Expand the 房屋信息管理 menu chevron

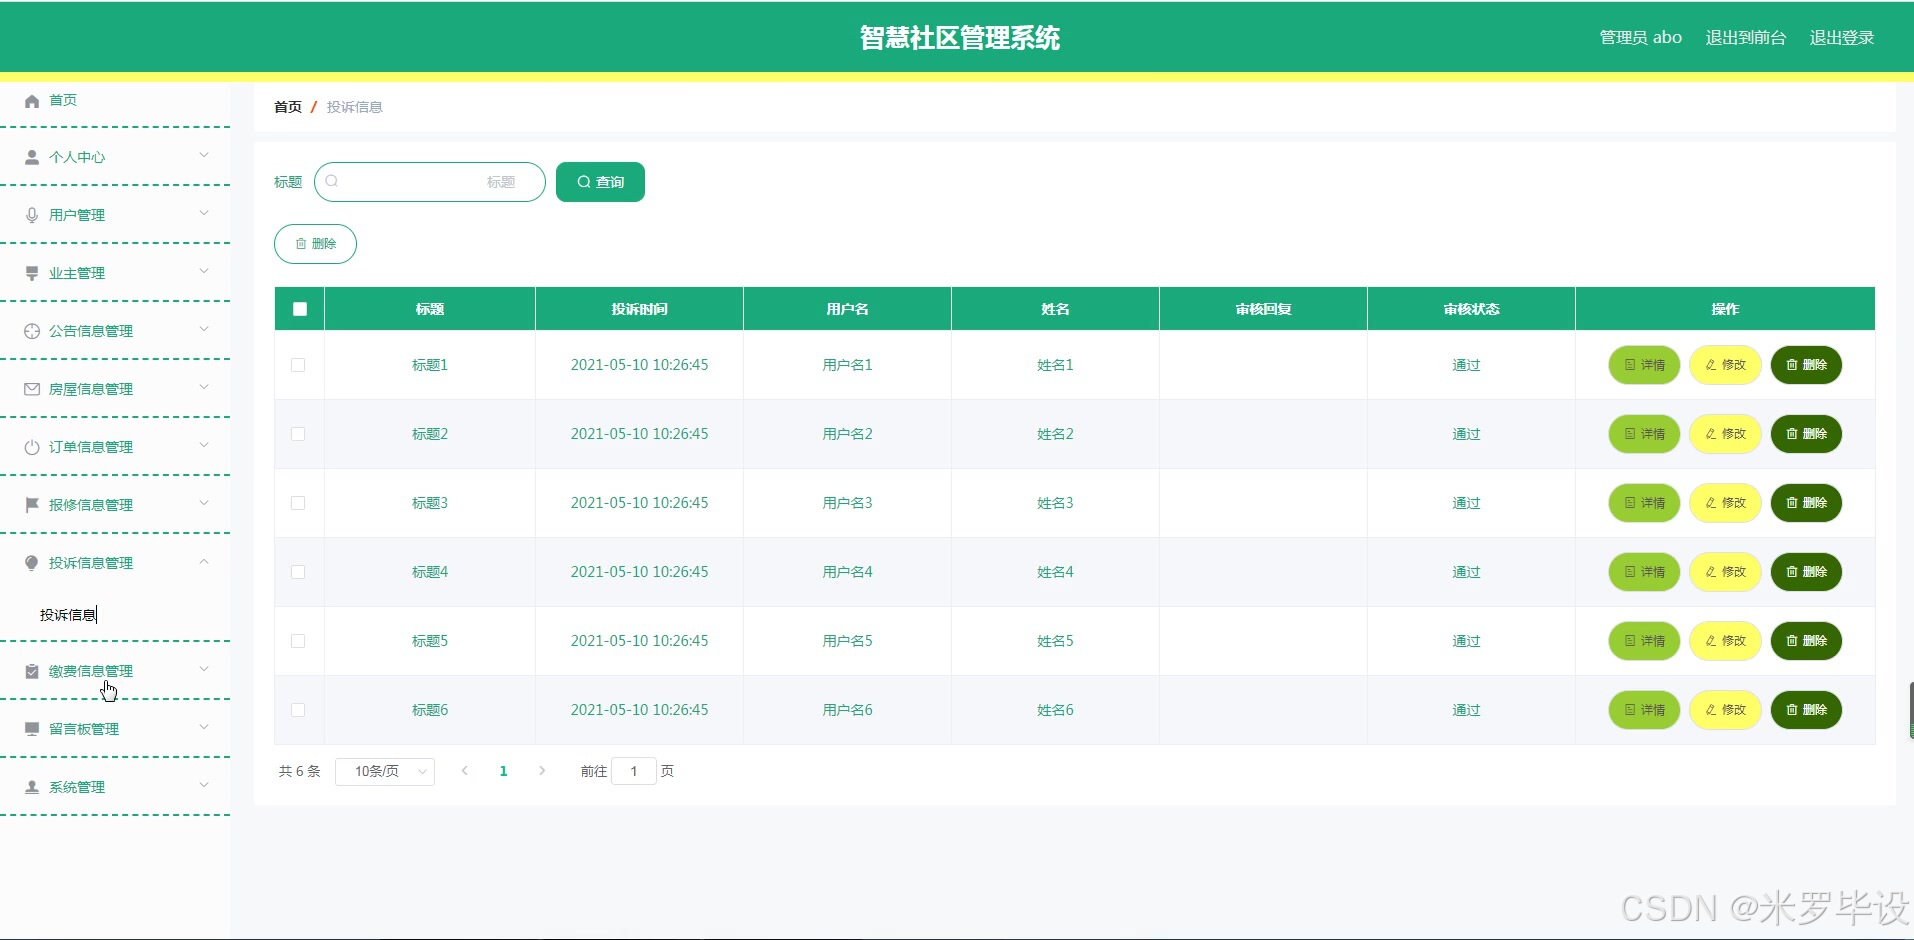204,387
